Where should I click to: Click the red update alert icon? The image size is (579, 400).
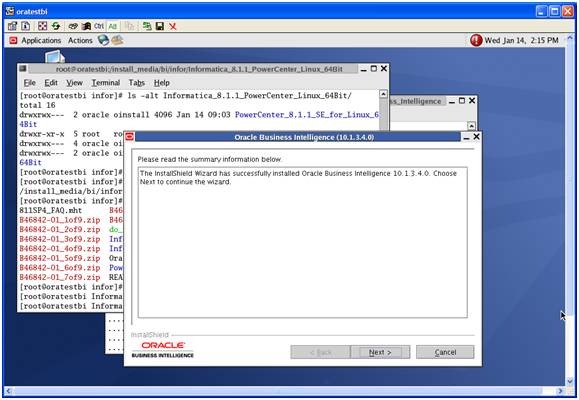[476, 40]
